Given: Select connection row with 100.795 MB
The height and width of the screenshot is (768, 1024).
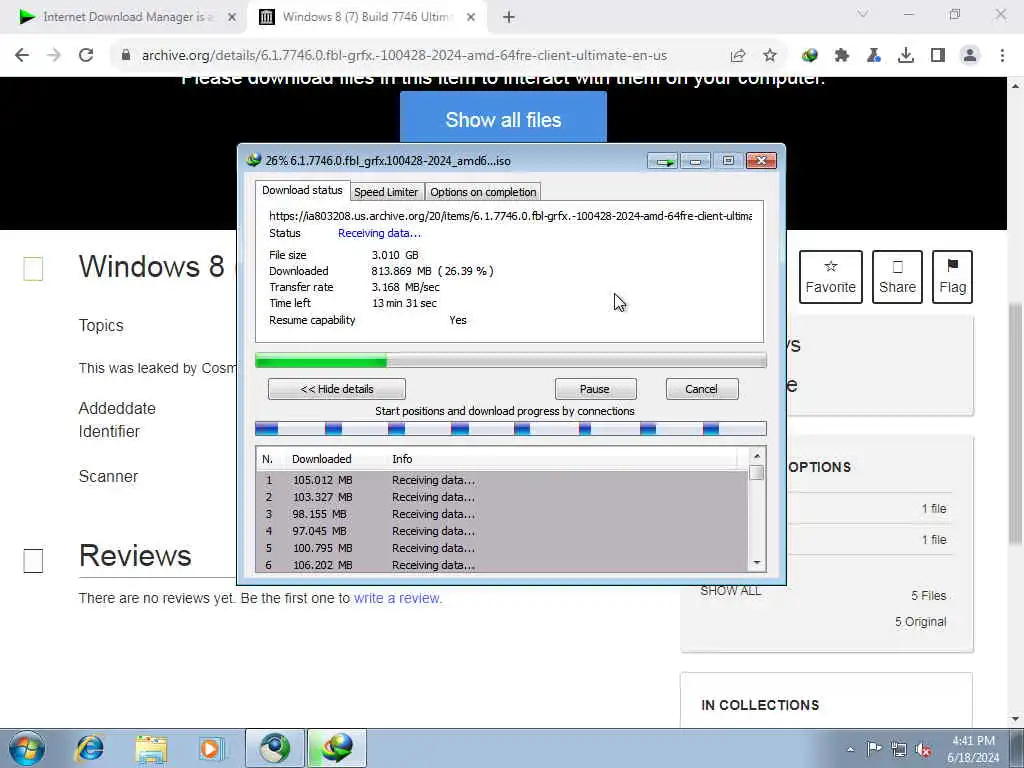Looking at the screenshot, I should [x=502, y=548].
